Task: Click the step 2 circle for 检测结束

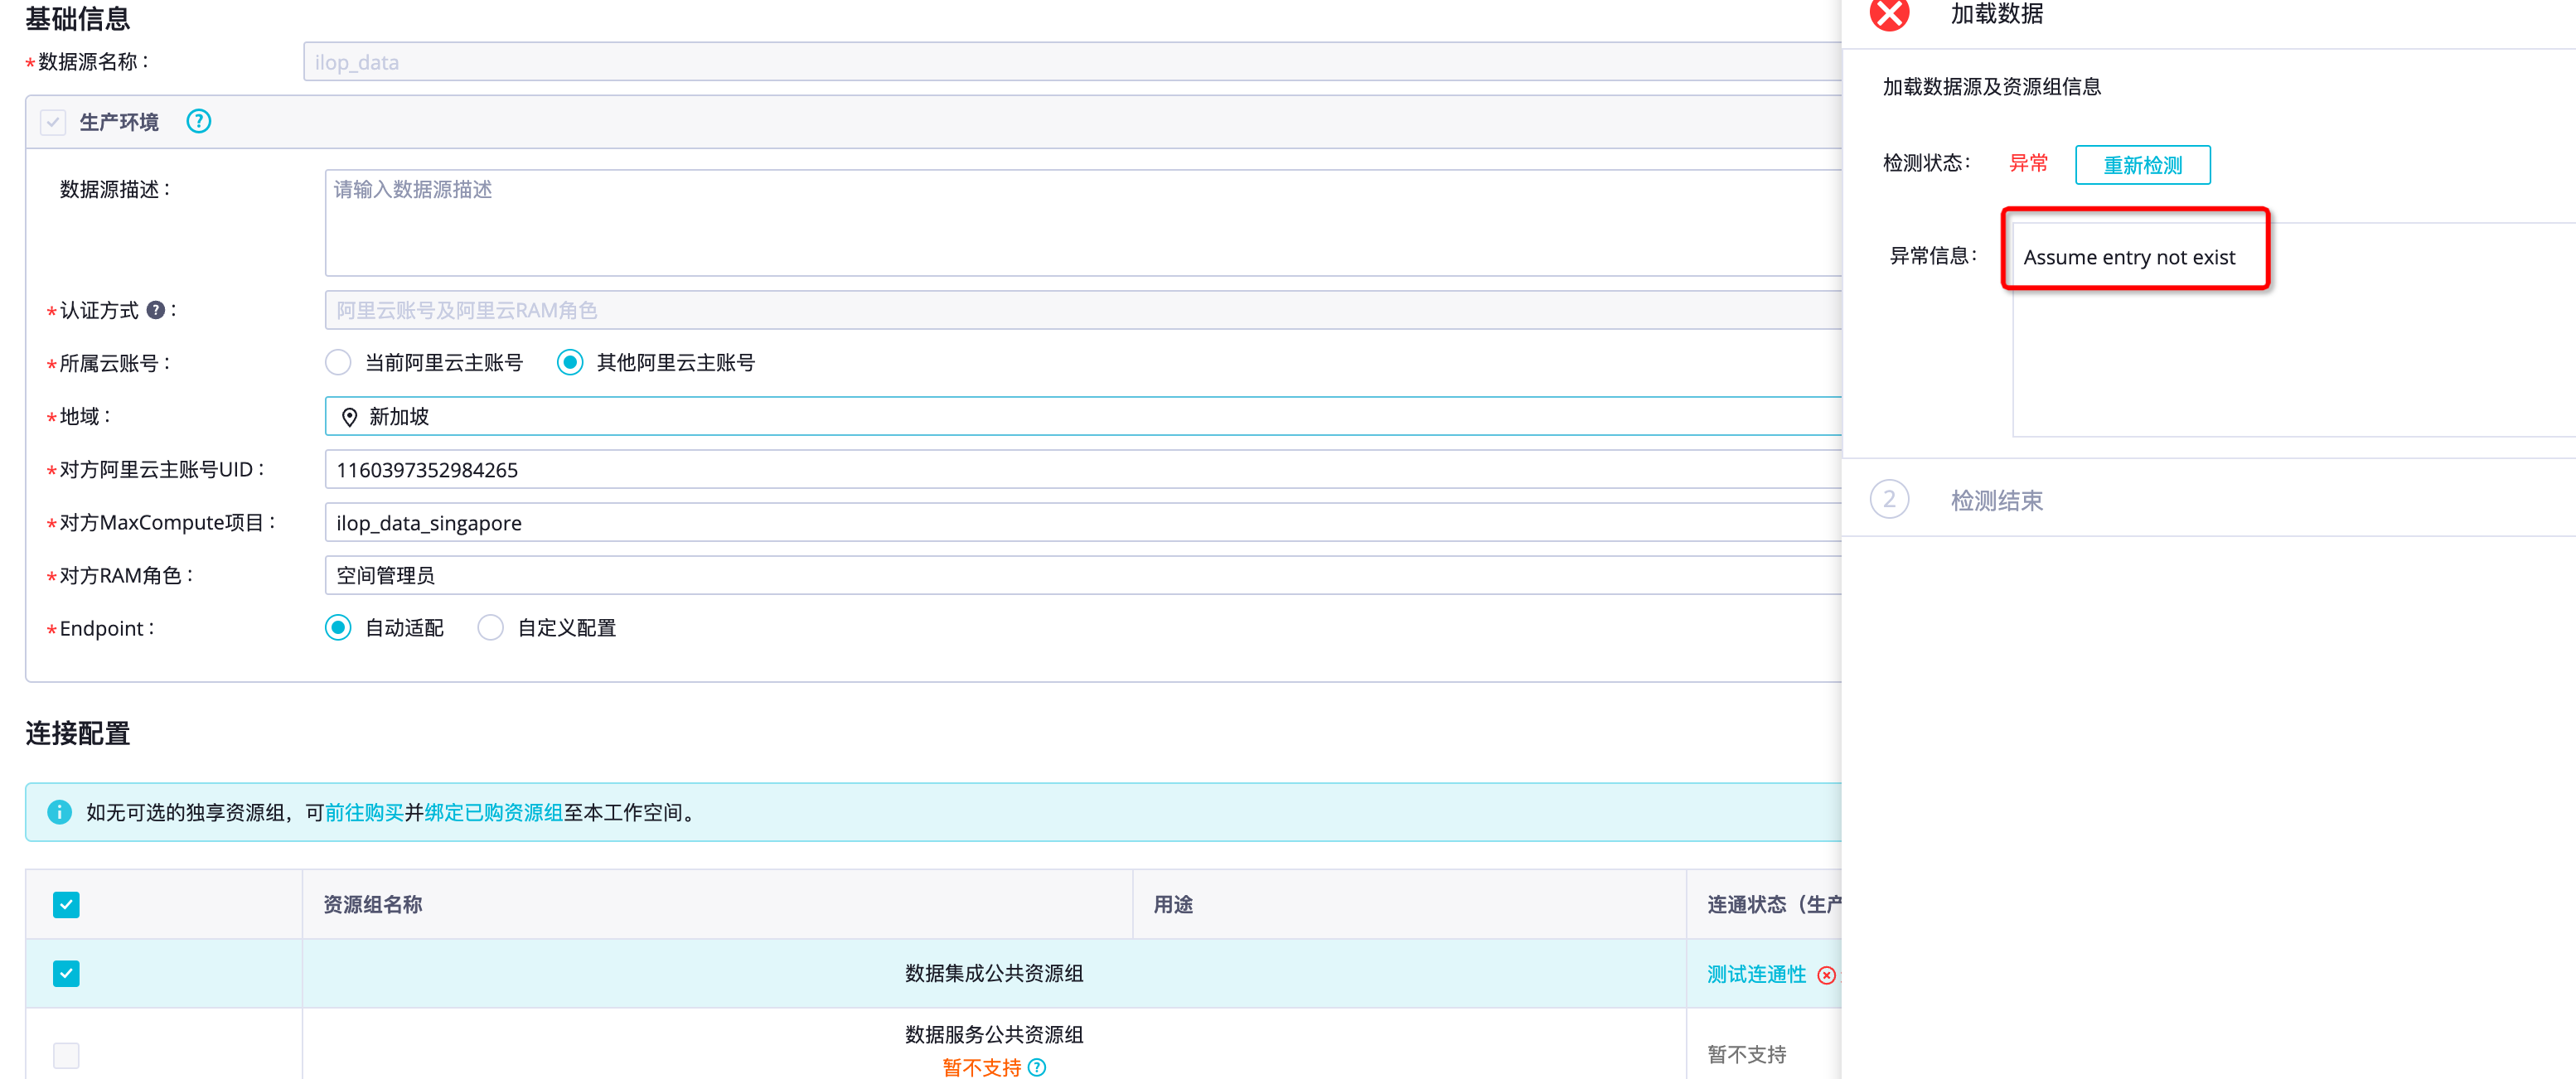Action: tap(1889, 500)
